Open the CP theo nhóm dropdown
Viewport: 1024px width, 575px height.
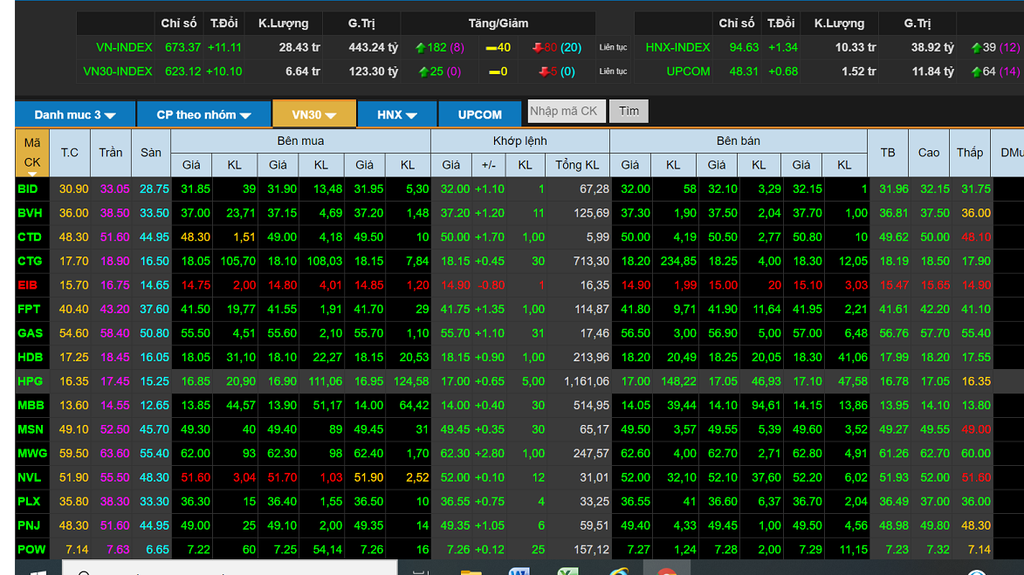click(x=204, y=114)
